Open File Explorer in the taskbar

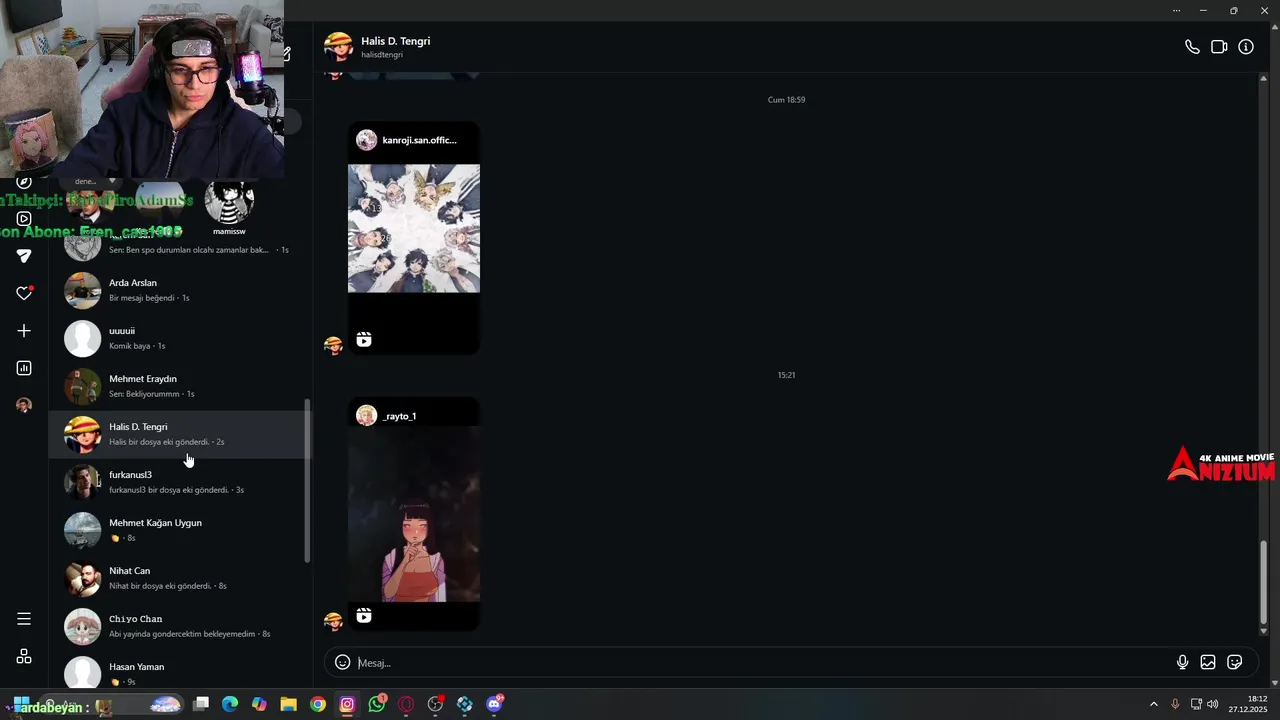(x=288, y=704)
